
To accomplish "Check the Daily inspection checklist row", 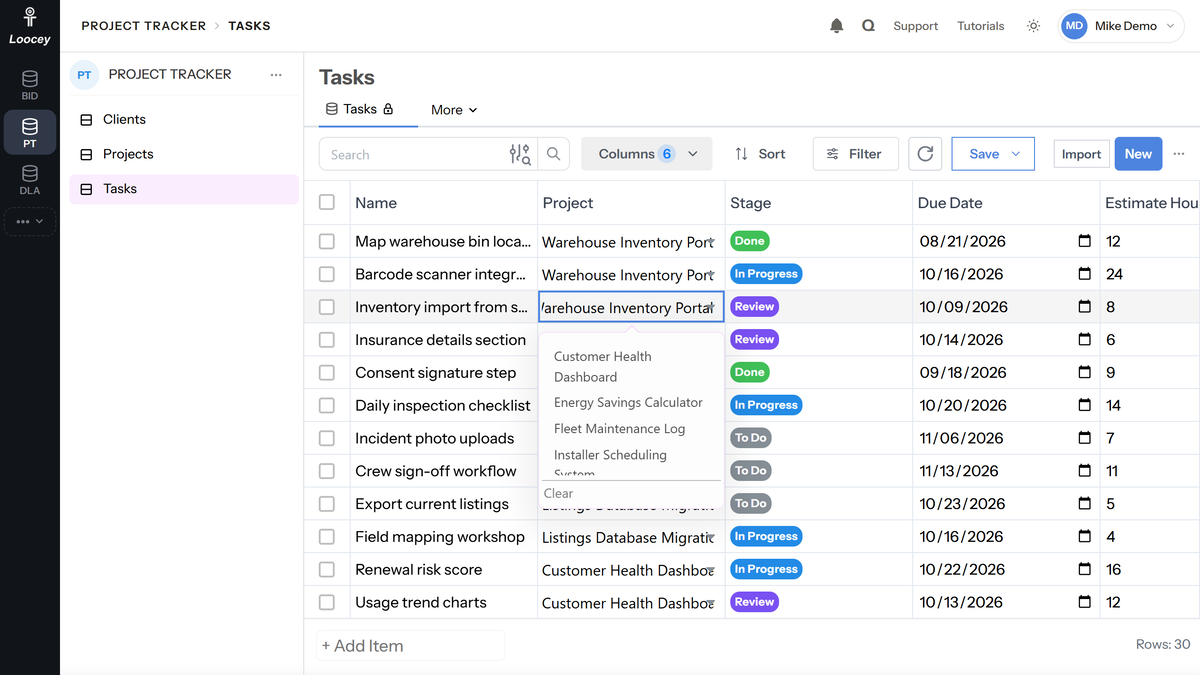I will tap(327, 405).
